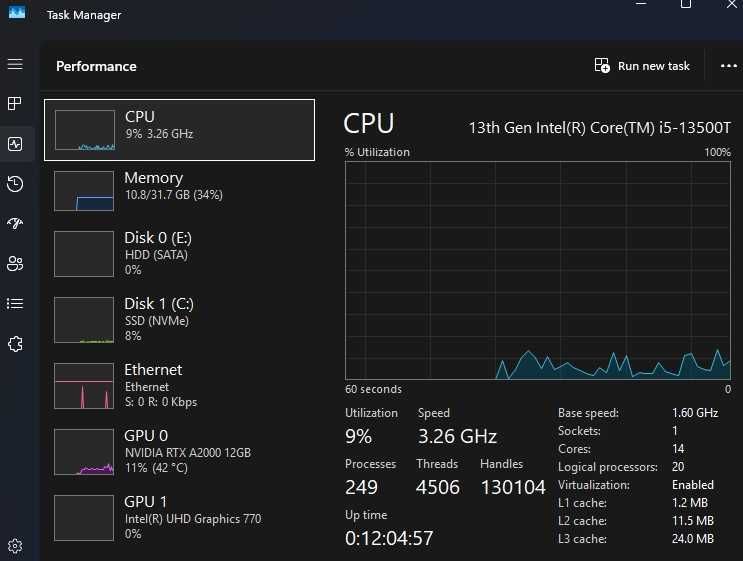Open the Details page icon
743x561 pixels.
[15, 304]
